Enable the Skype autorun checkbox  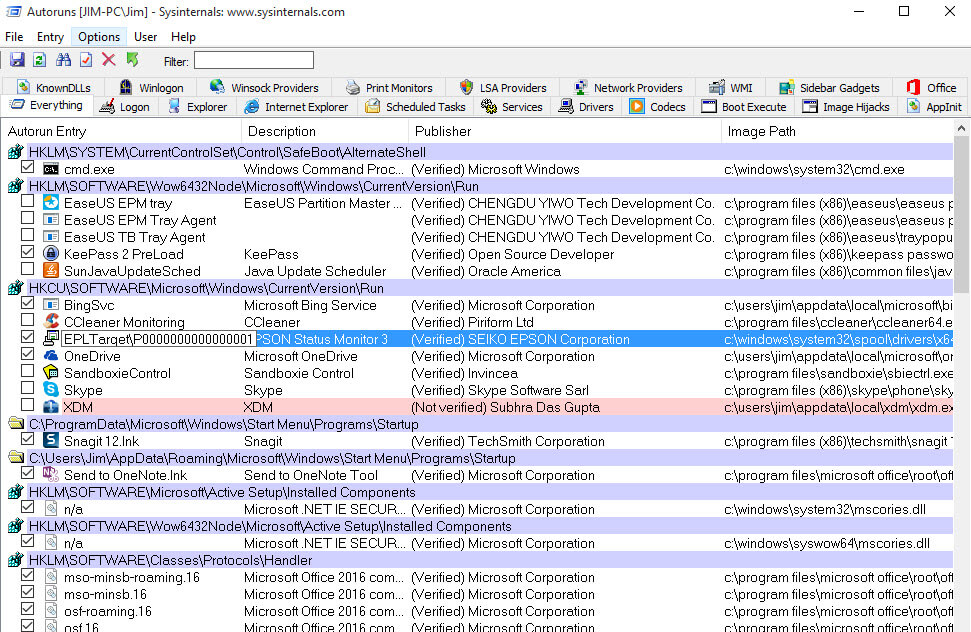(x=27, y=387)
